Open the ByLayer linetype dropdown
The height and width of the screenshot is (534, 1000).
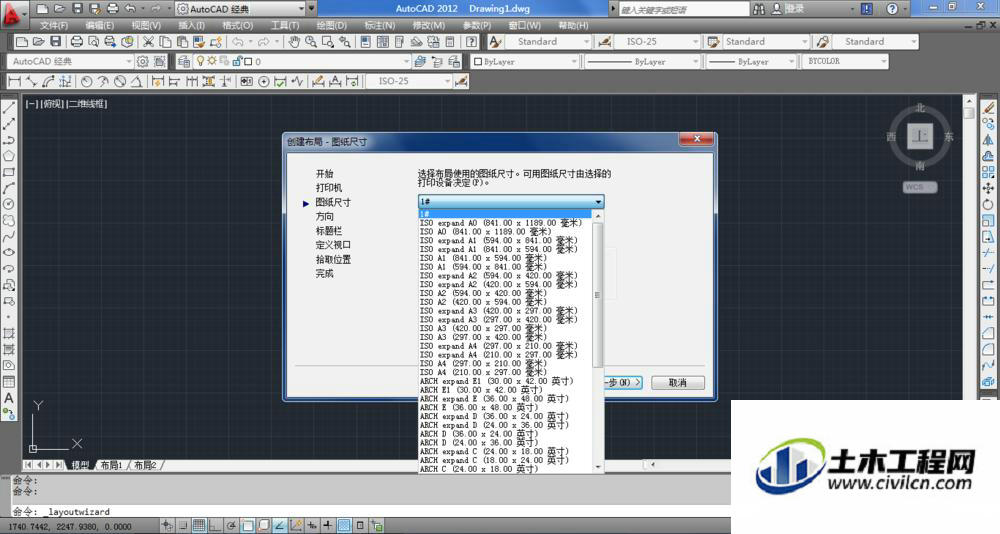pos(642,61)
